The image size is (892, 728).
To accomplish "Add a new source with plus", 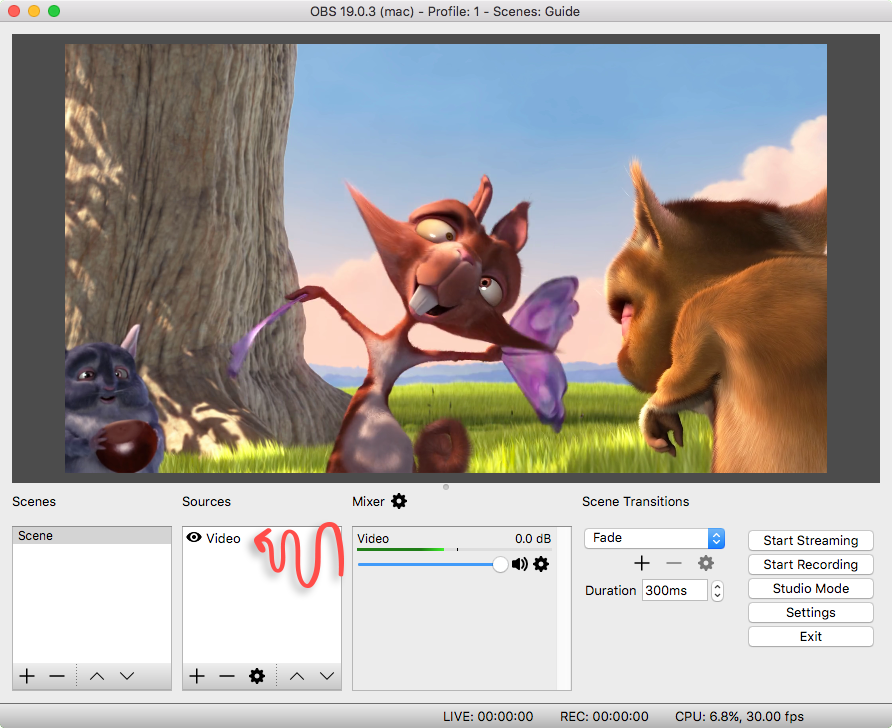I will pyautogui.click(x=197, y=676).
